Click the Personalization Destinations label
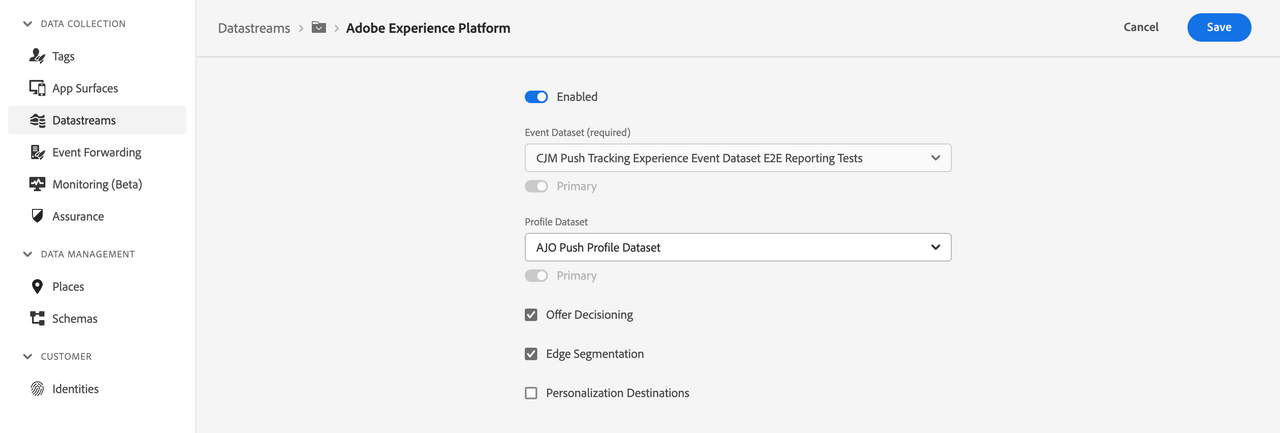The width and height of the screenshot is (1280, 433). click(x=618, y=393)
